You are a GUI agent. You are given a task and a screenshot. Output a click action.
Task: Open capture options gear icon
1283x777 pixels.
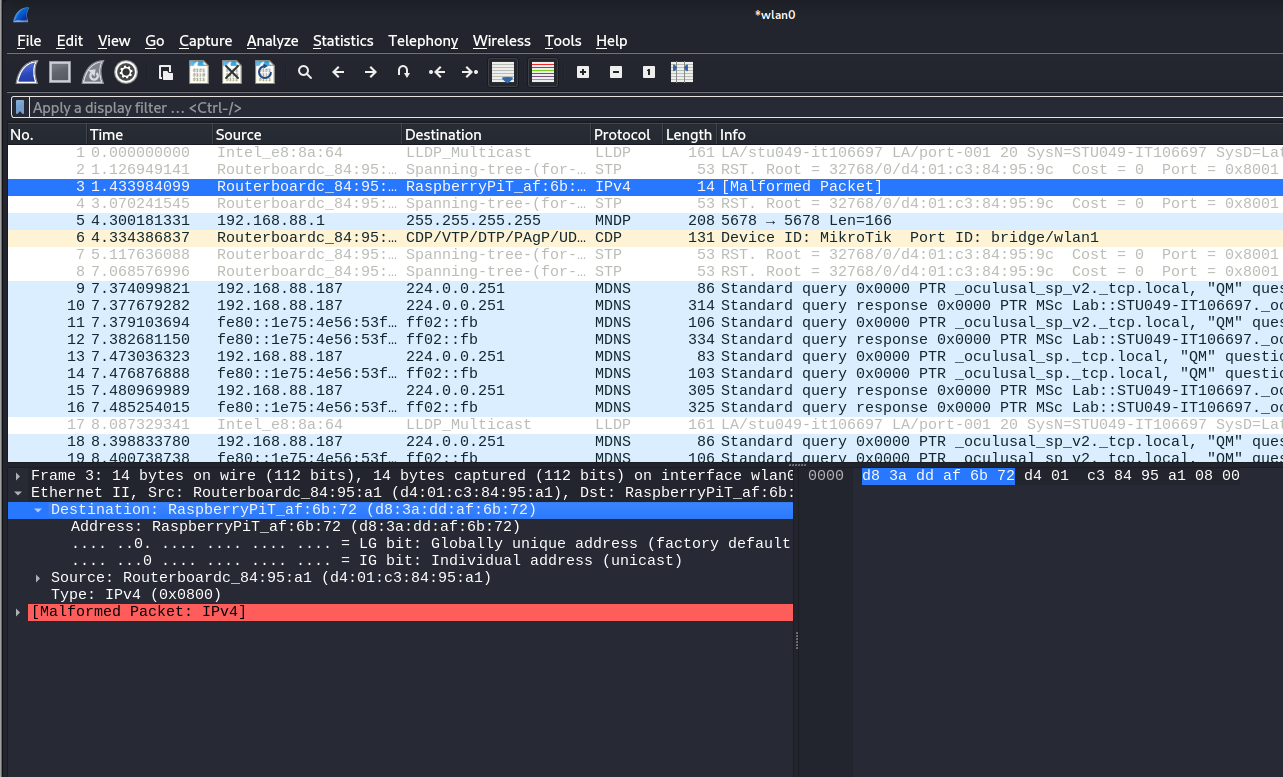coord(125,72)
